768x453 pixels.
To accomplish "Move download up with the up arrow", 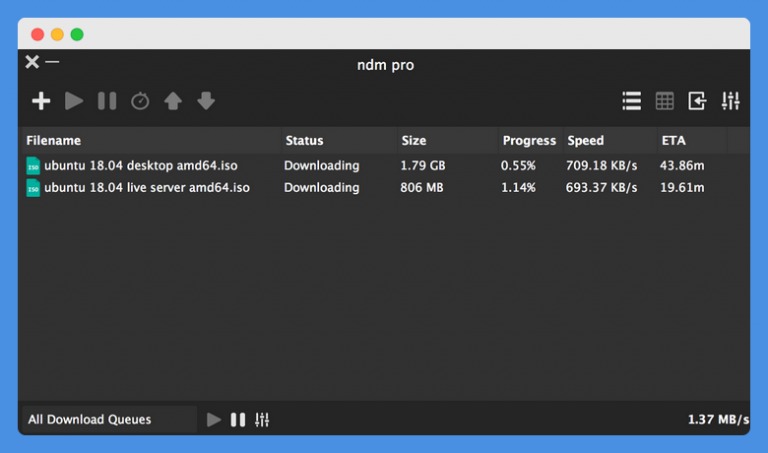I will point(173,101).
